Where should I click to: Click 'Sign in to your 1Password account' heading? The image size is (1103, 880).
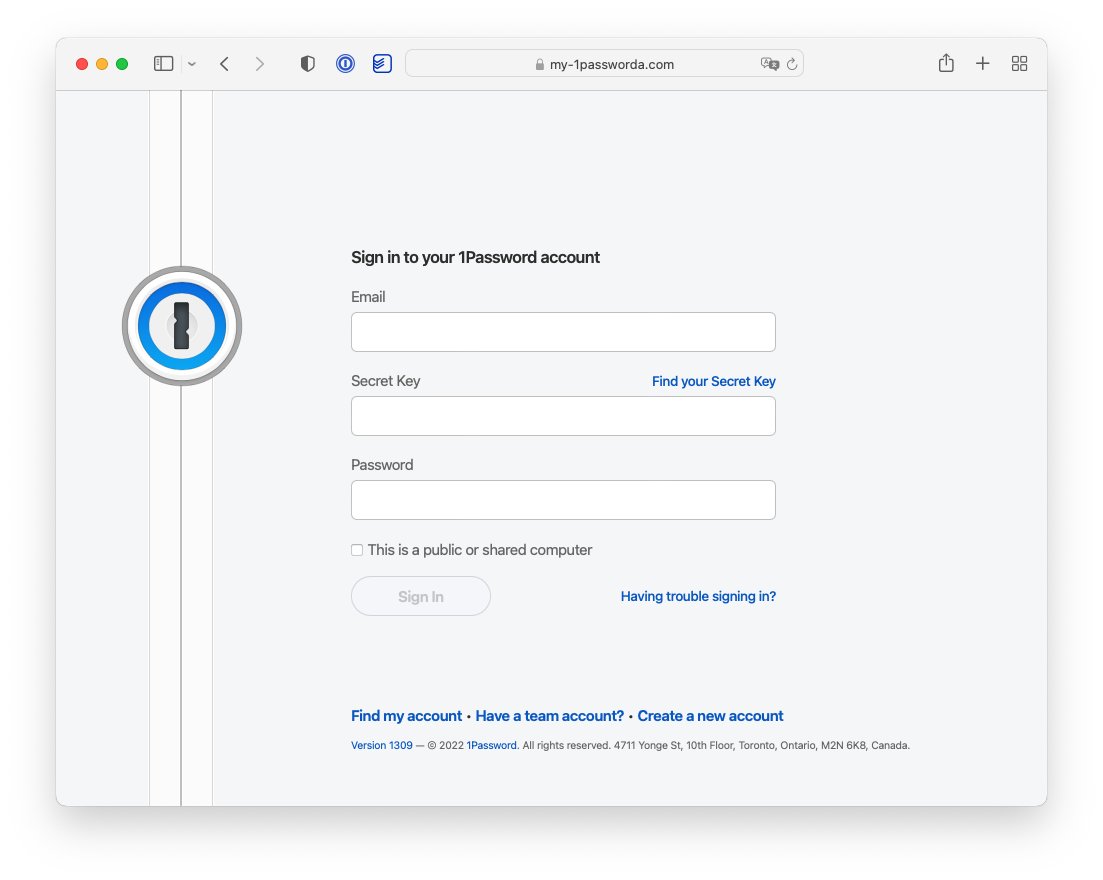coord(476,257)
